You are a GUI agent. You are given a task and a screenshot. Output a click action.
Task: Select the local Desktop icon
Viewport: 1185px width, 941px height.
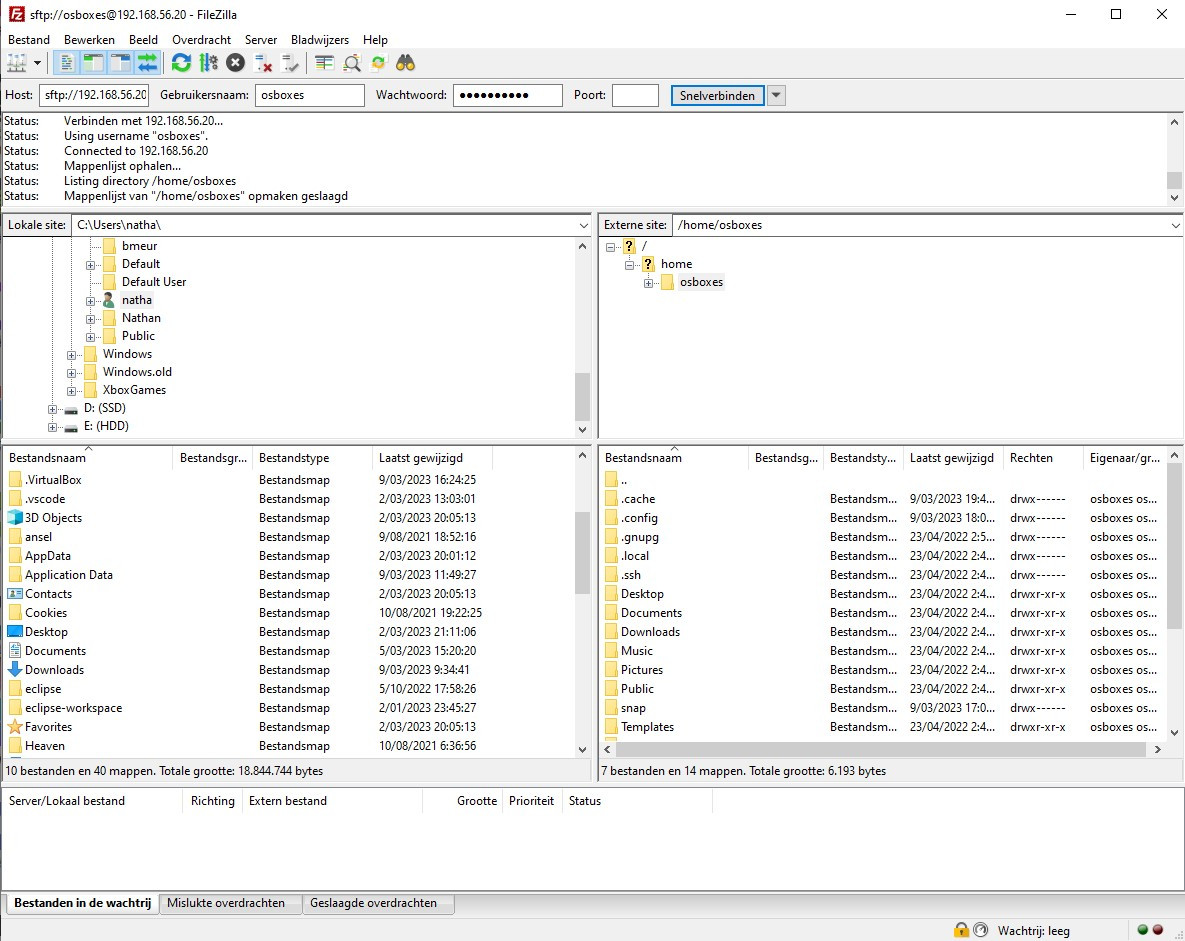14,631
